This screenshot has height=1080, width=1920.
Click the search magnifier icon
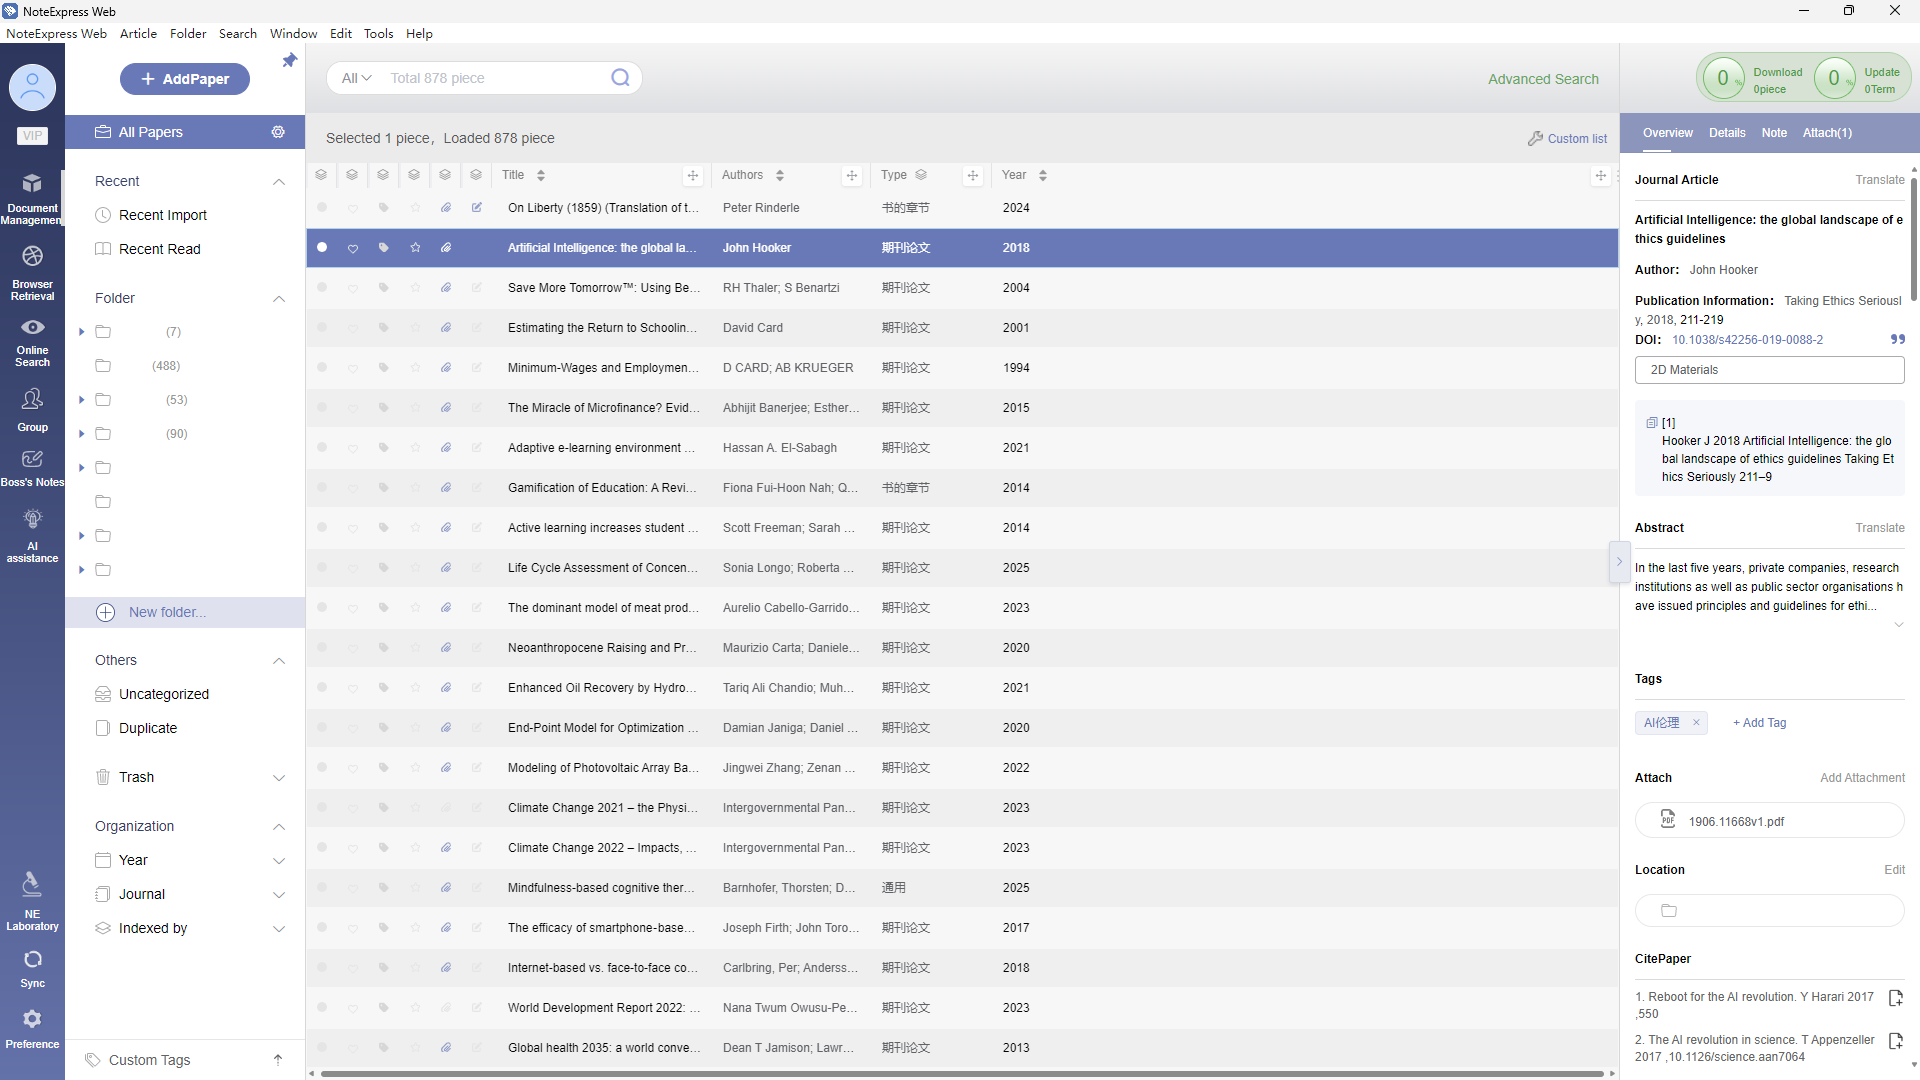(x=620, y=78)
